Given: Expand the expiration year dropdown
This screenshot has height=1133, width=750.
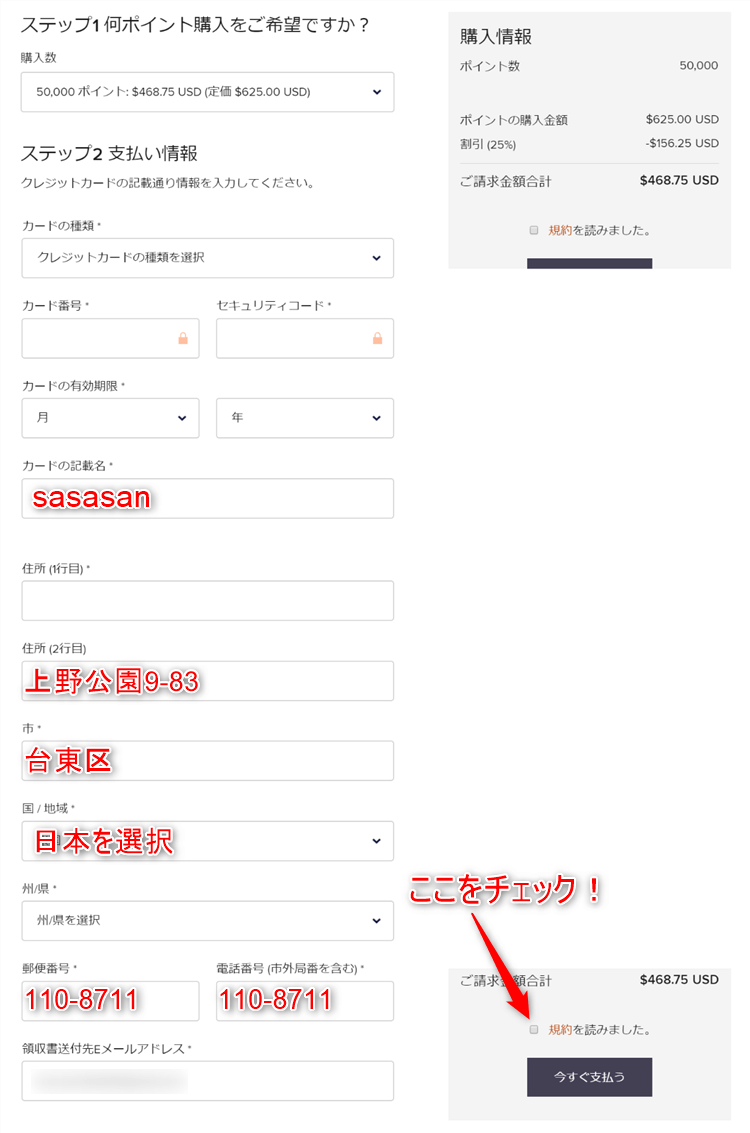Looking at the screenshot, I should tap(304, 418).
